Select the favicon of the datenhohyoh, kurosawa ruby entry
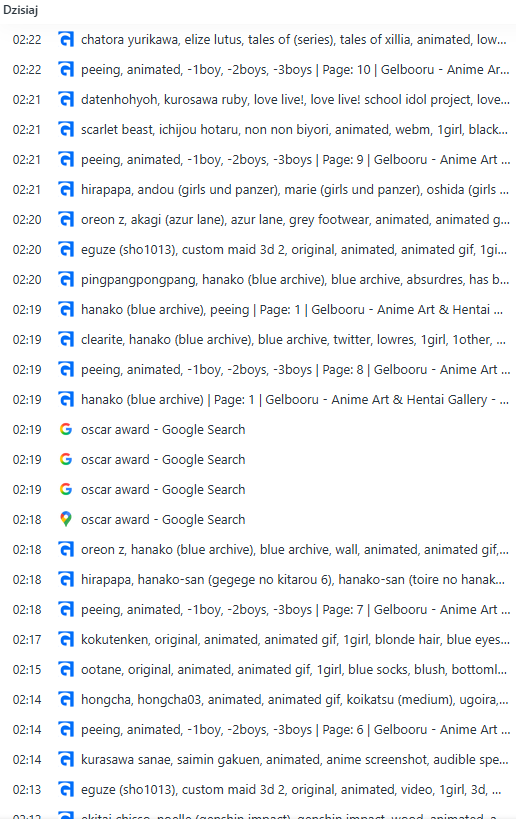The height and width of the screenshot is (828, 516). click(65, 99)
